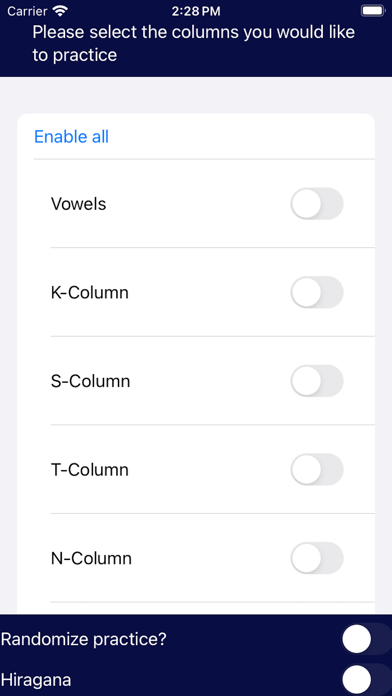Flip the Hiragana switch
Viewport: 392px width, 696px height.
[366, 680]
